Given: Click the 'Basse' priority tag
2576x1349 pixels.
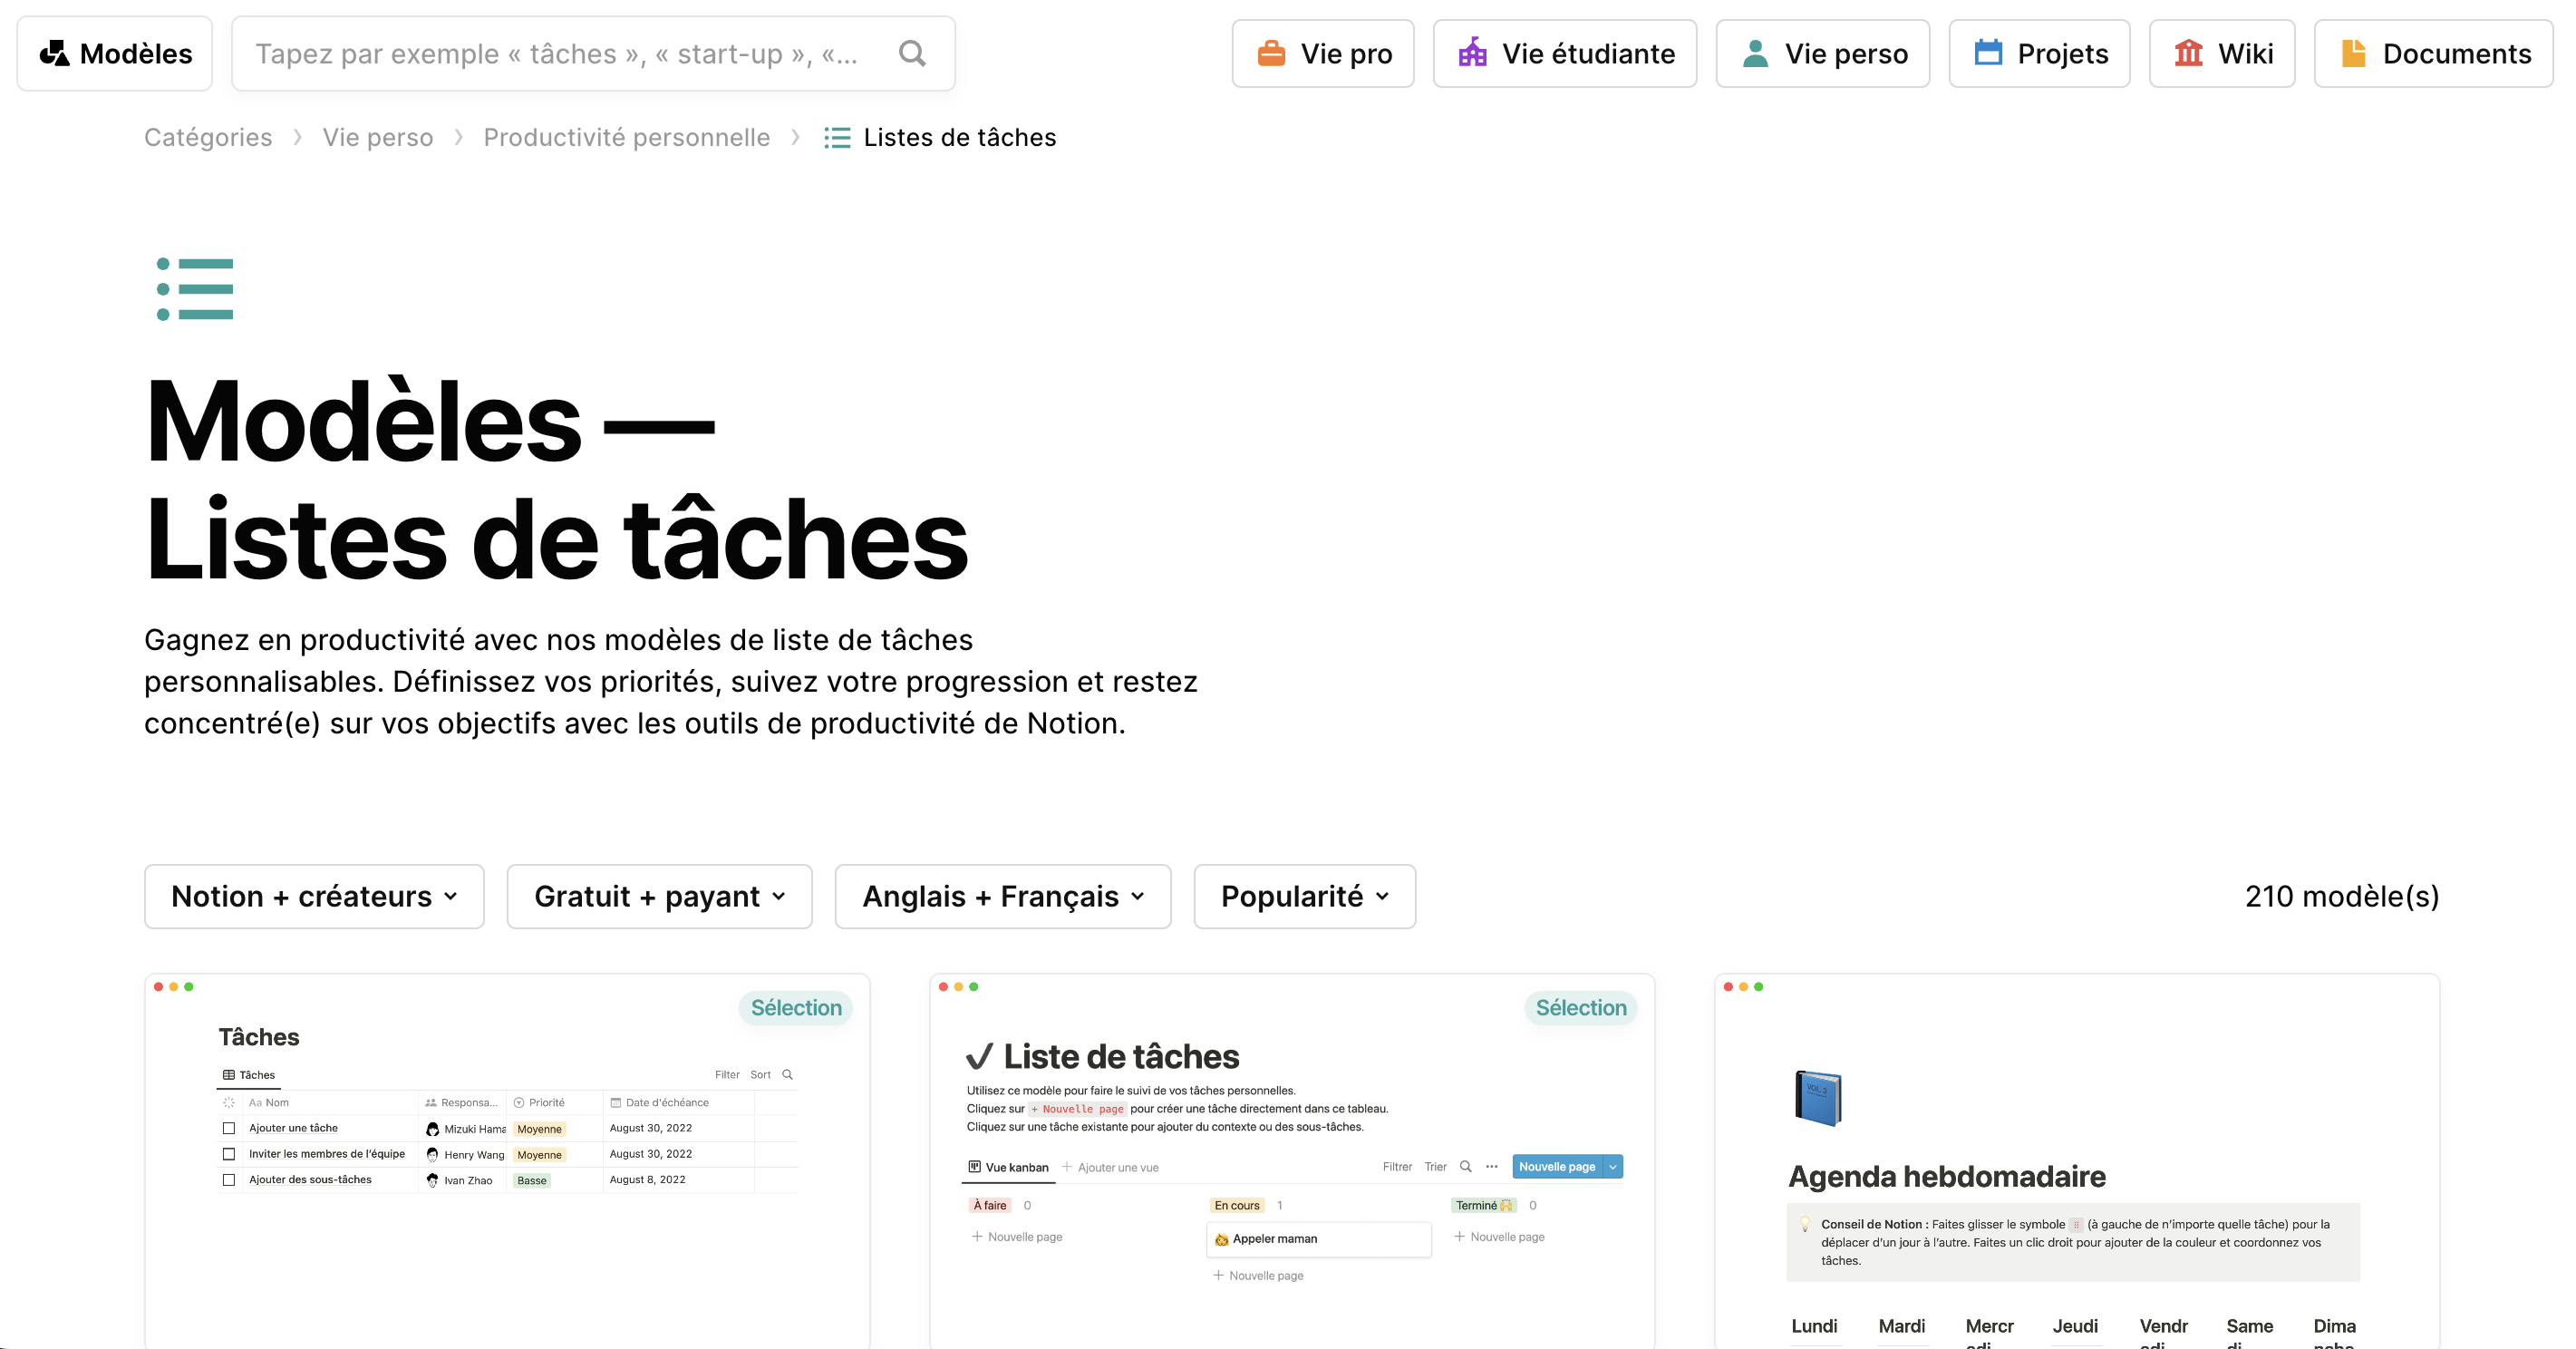Looking at the screenshot, I should click(x=532, y=1181).
